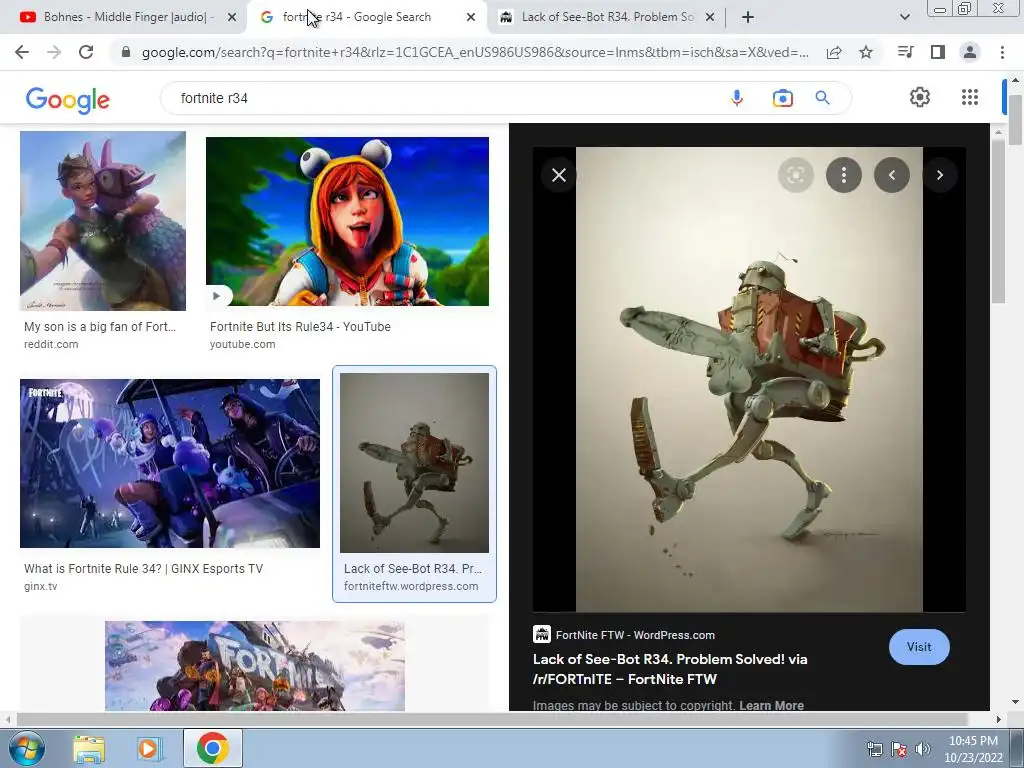Open 'My son is a big fan' caption
Viewport: 1024px width, 768px height.
pos(100,327)
